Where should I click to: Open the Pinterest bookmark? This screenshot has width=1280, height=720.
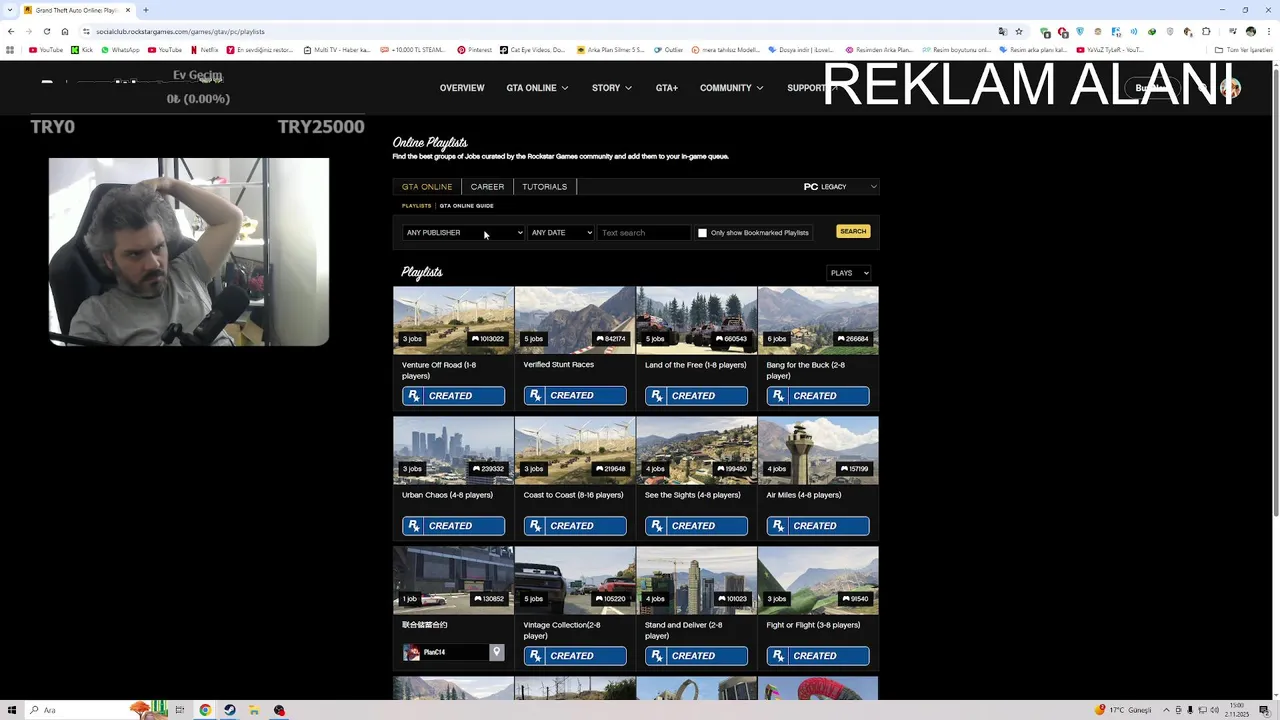coord(474,49)
